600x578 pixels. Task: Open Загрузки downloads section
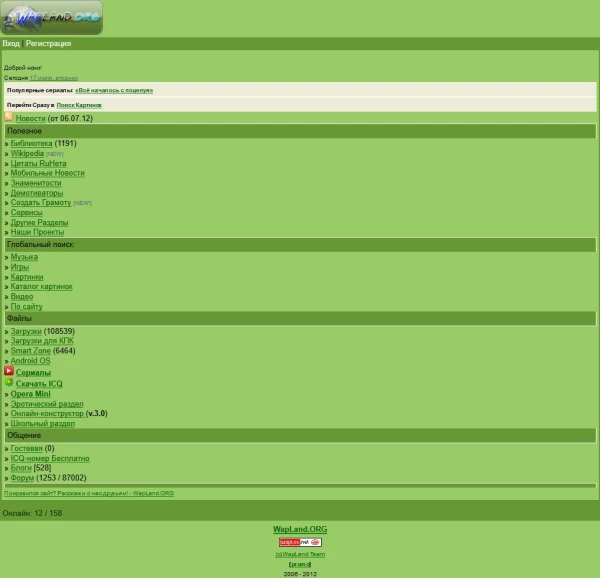(26, 331)
